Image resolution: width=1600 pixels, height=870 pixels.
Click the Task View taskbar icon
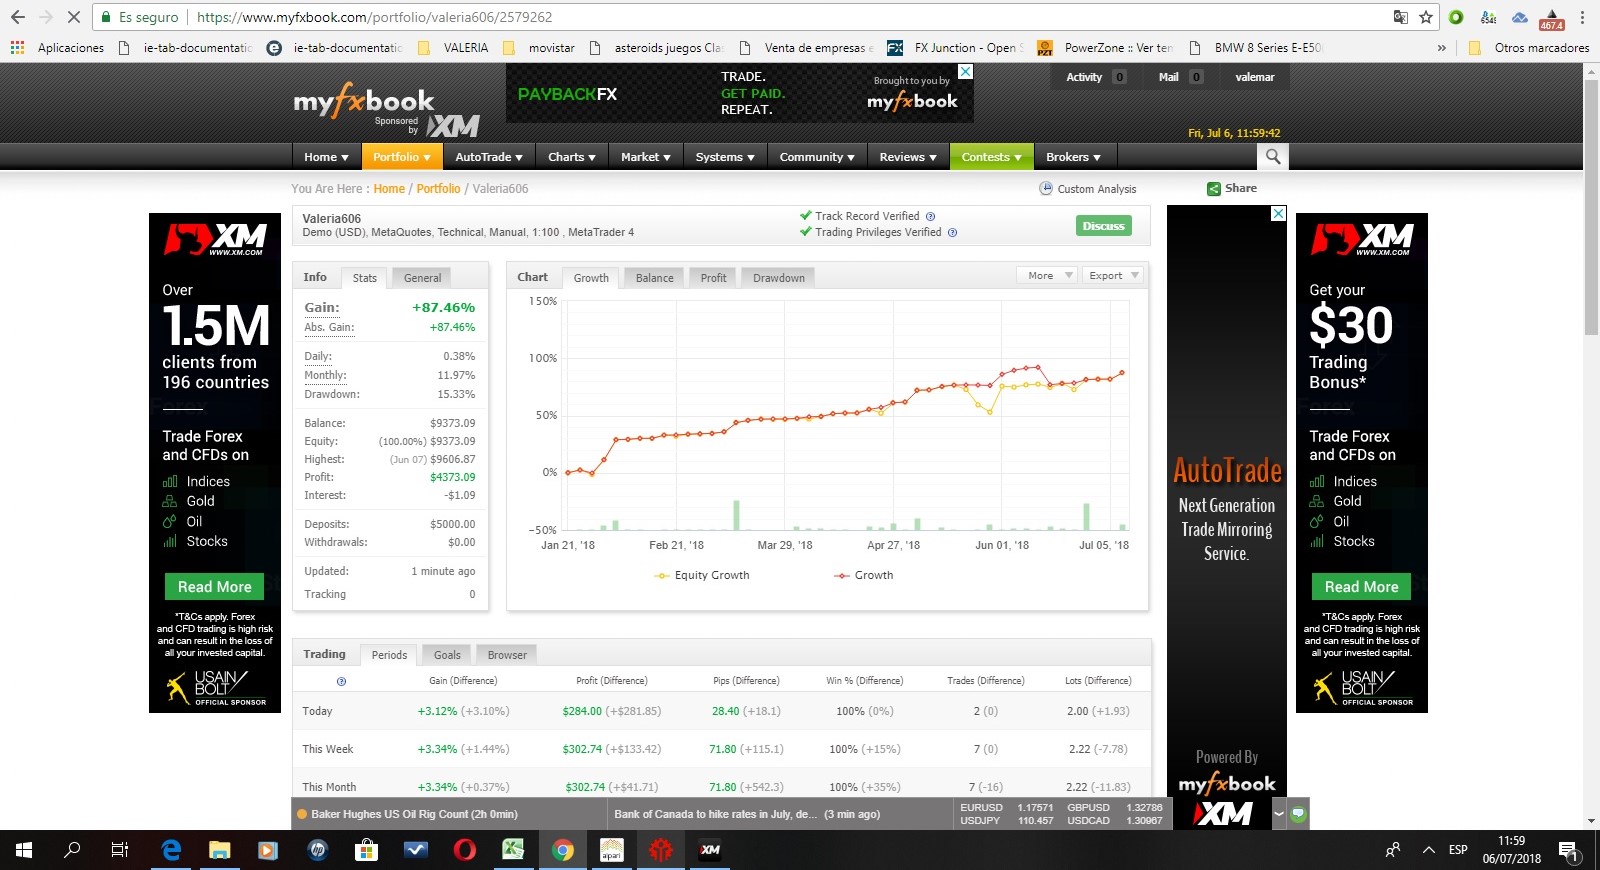coord(119,850)
